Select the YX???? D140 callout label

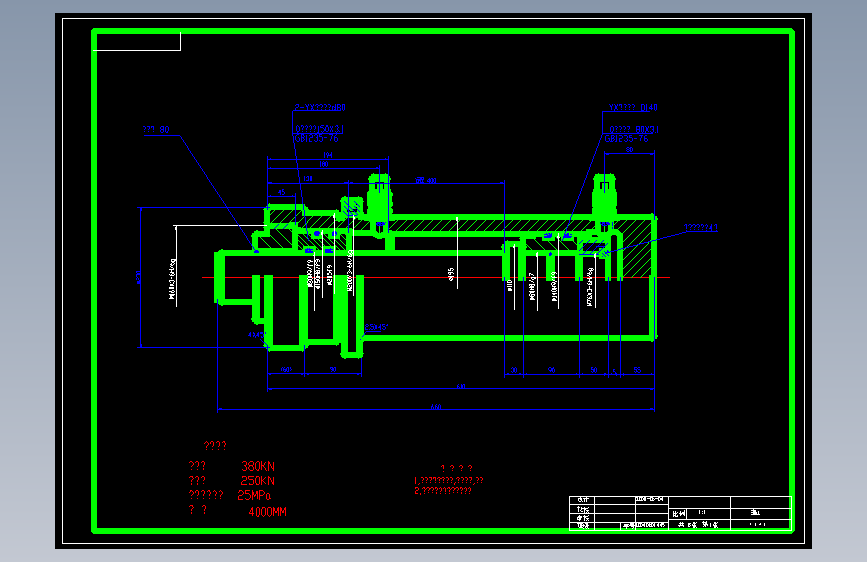tap(633, 107)
